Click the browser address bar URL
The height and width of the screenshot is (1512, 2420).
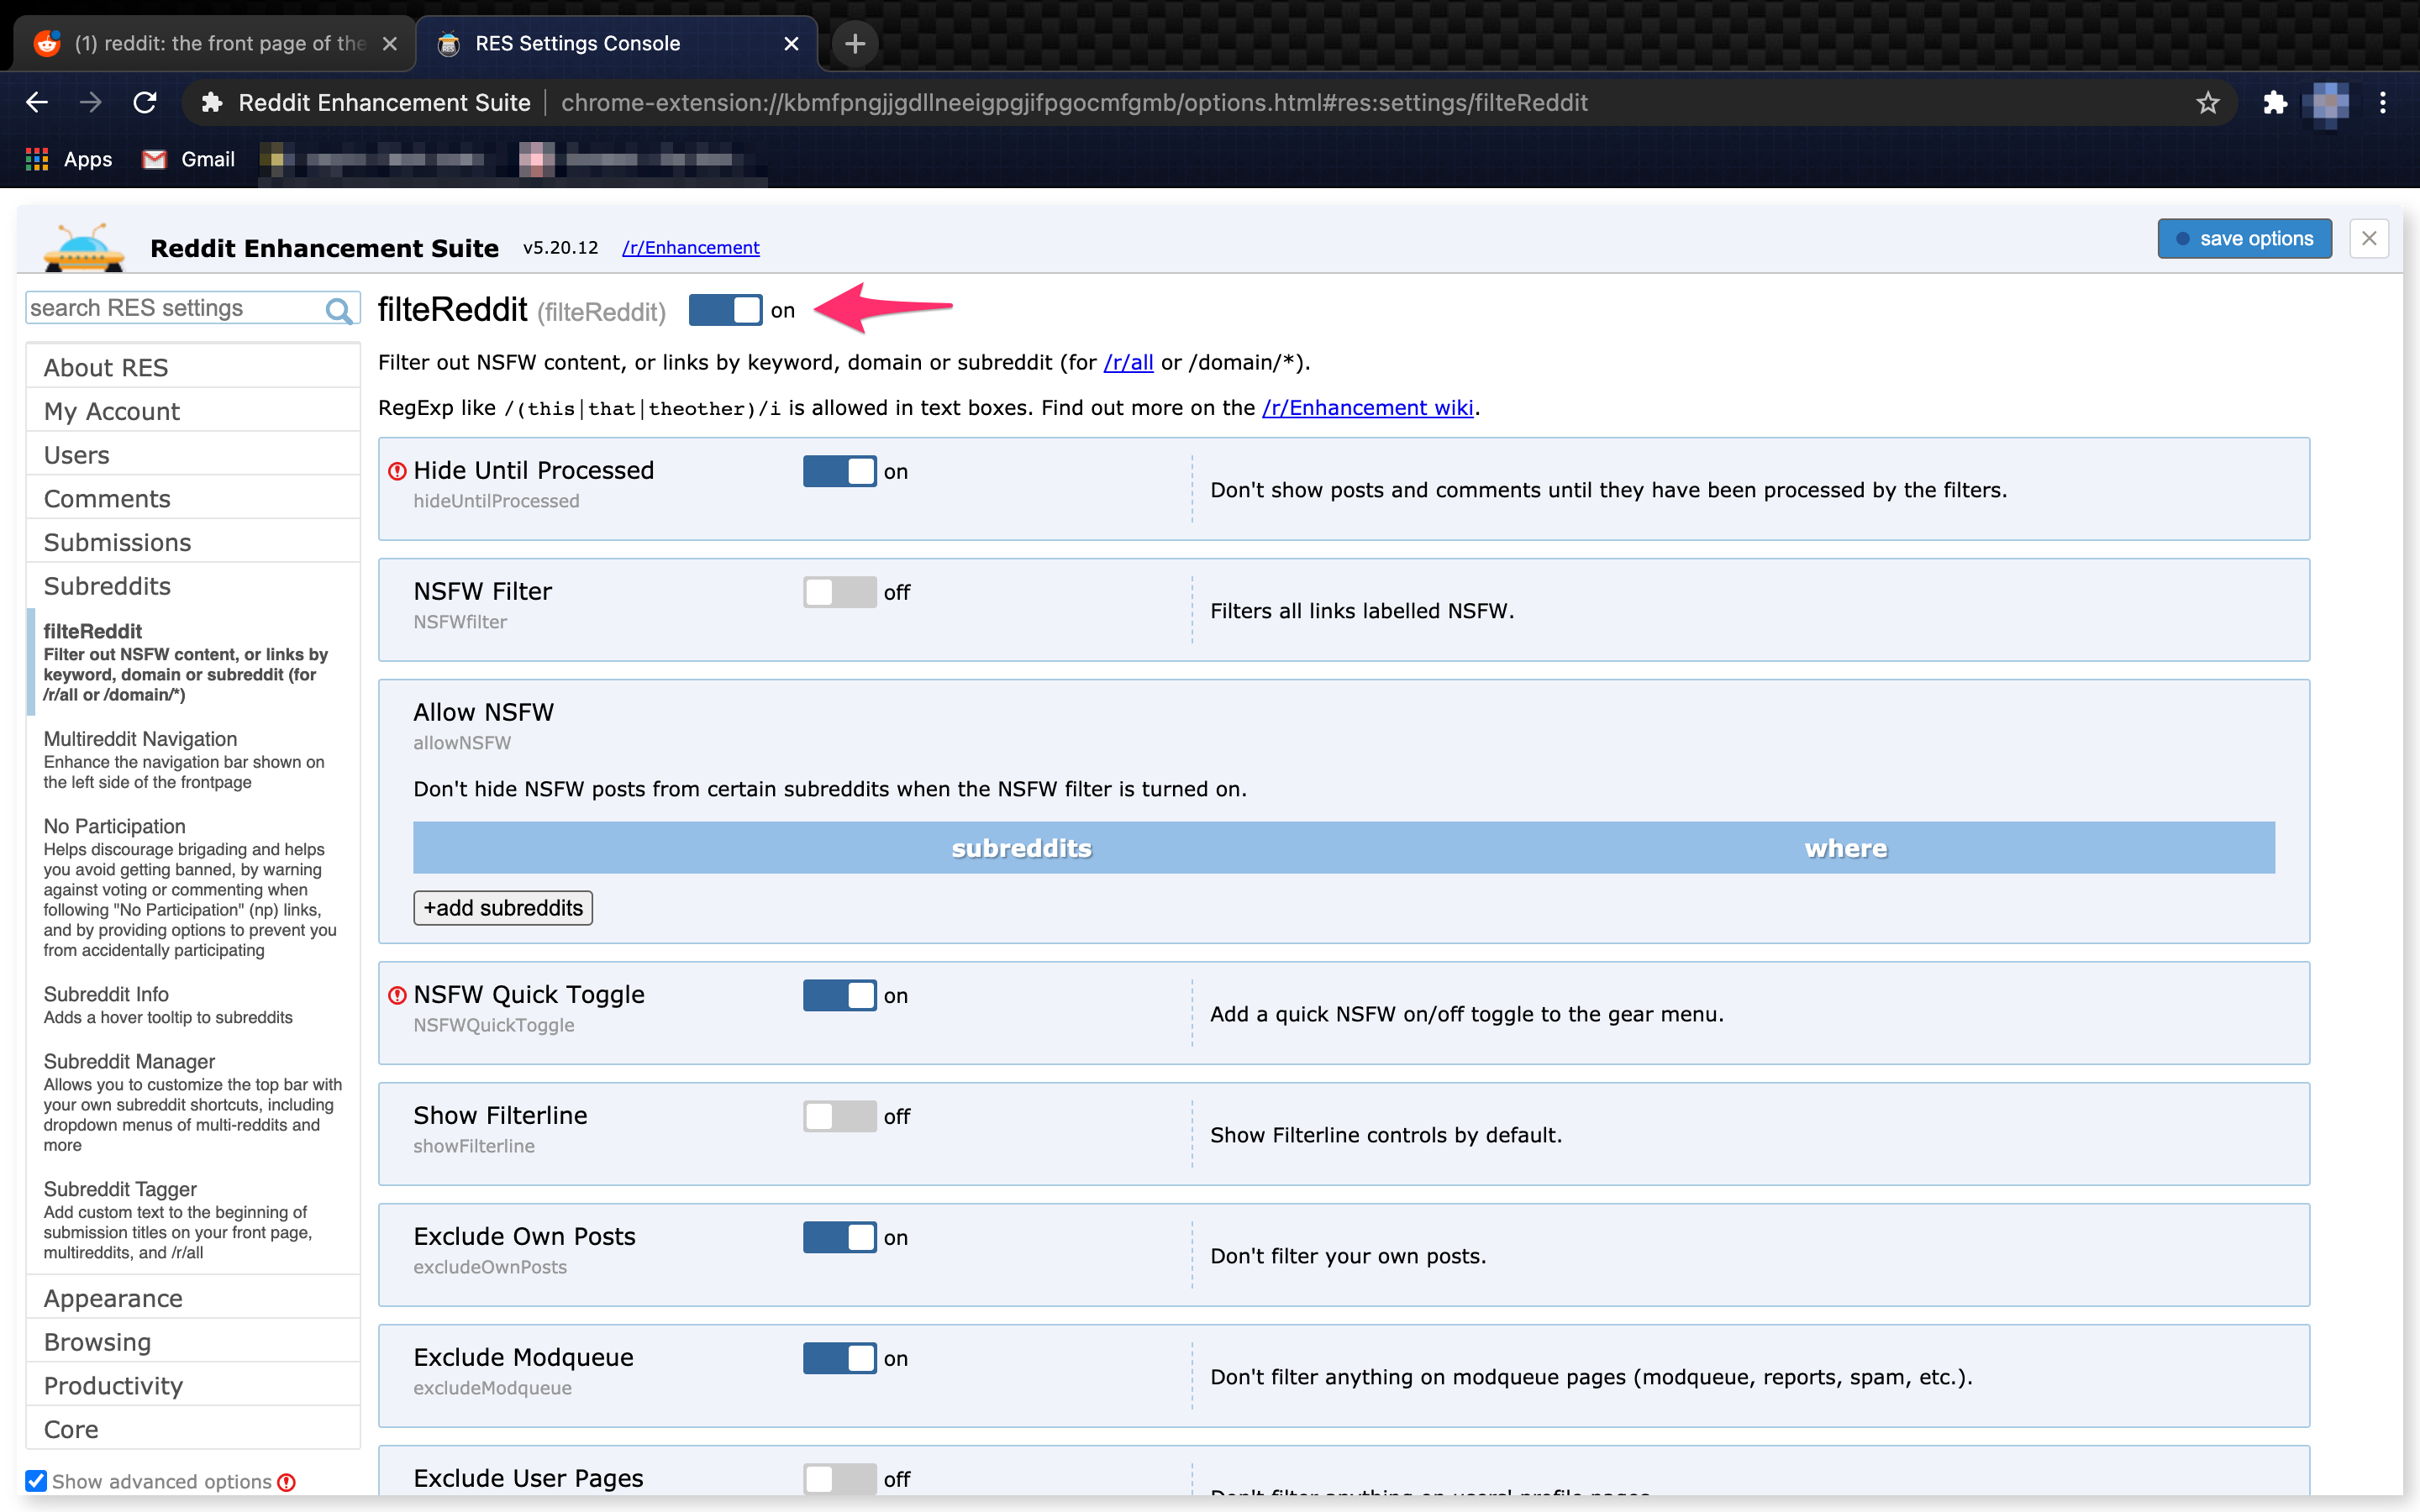click(x=1073, y=102)
